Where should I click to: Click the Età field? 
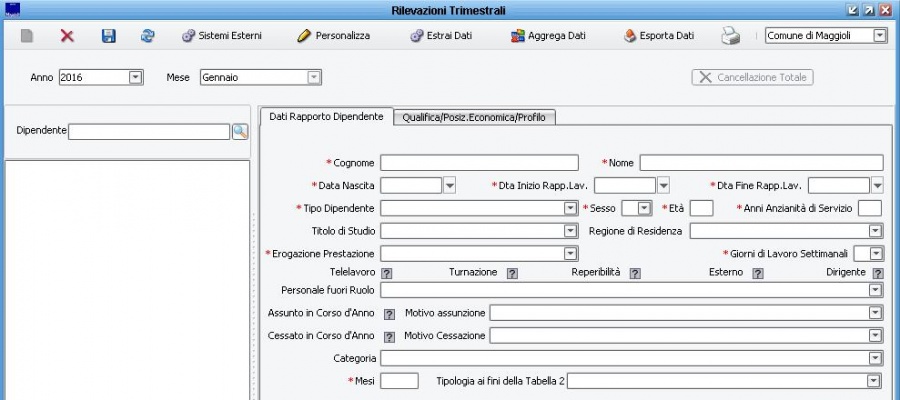[701, 208]
